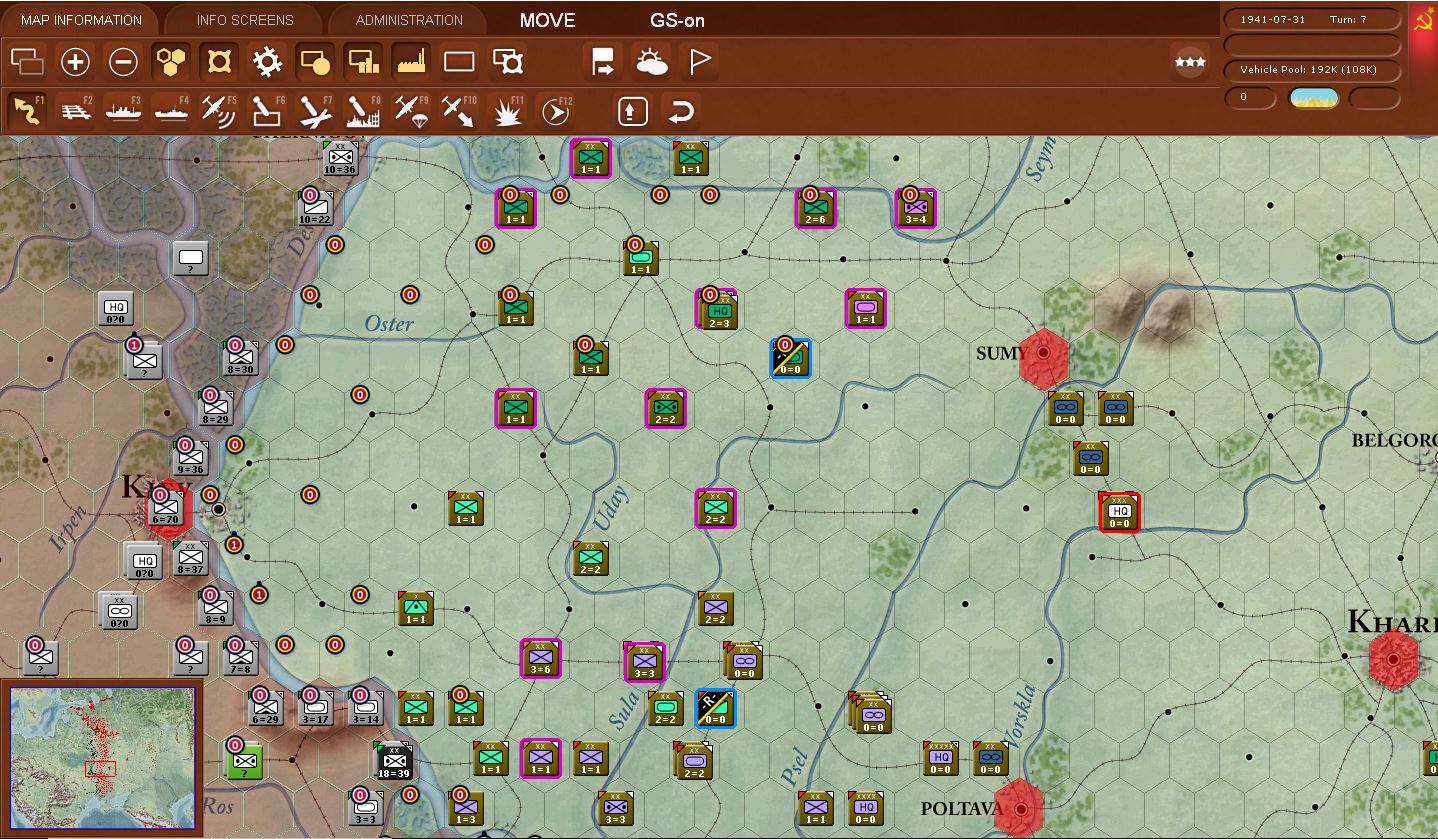The width and height of the screenshot is (1438, 839).
Task: Select F1 move mode (winding arrow)
Action: click(x=27, y=110)
